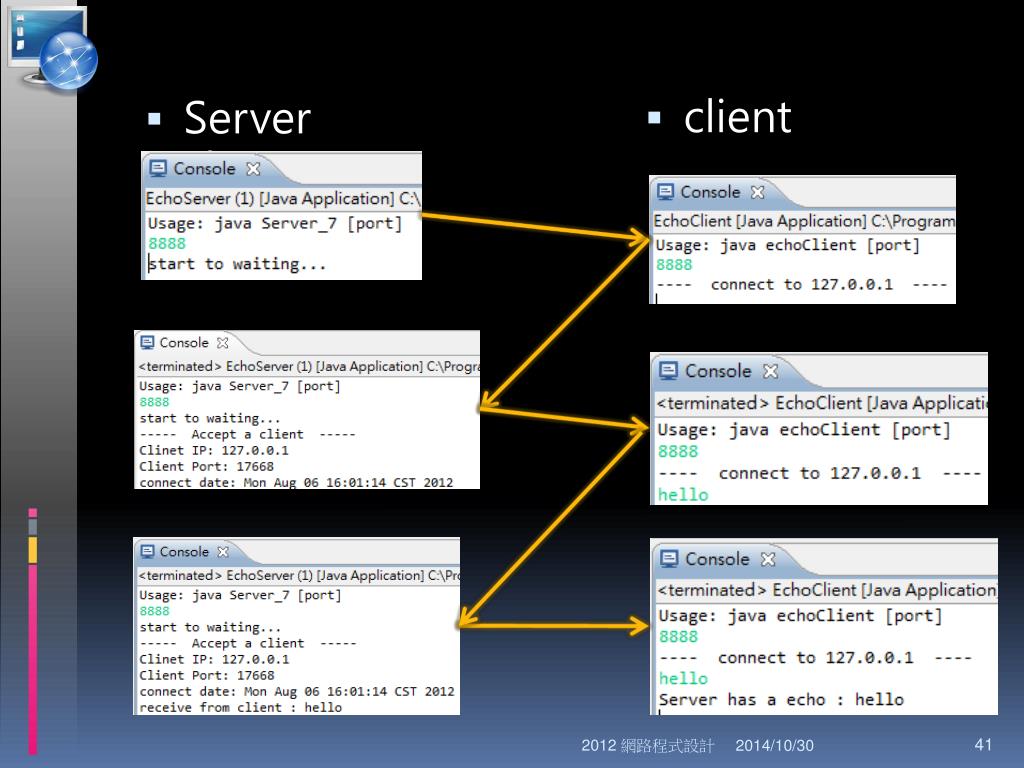Click green '8888' in running EchoClient console

(674, 264)
